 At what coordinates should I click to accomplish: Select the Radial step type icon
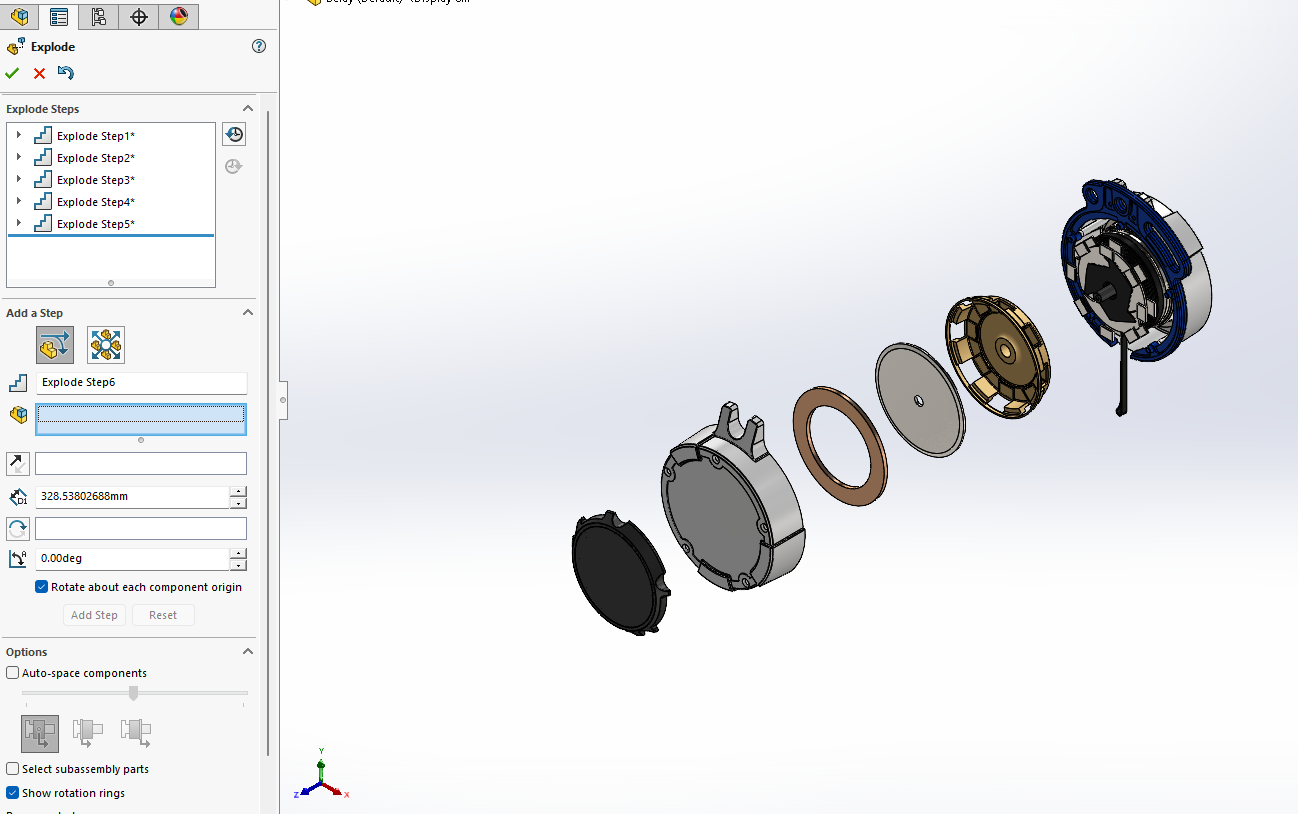(105, 344)
